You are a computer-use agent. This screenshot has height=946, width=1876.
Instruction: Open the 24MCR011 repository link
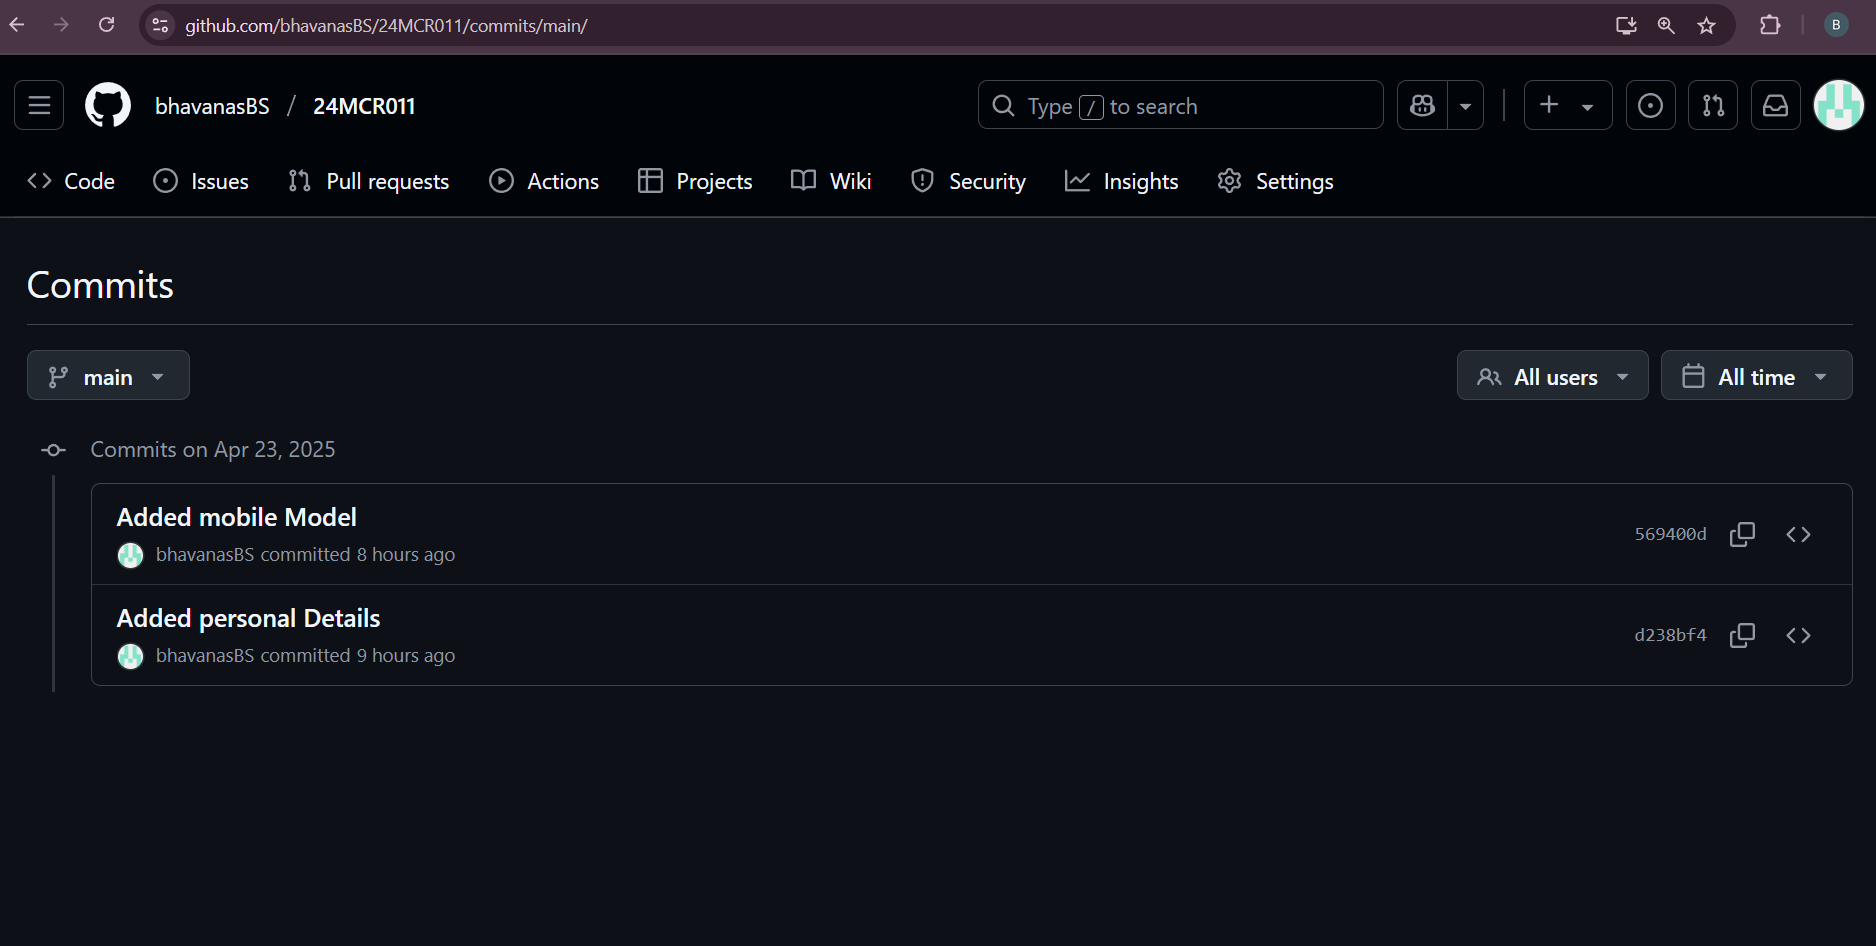point(364,106)
